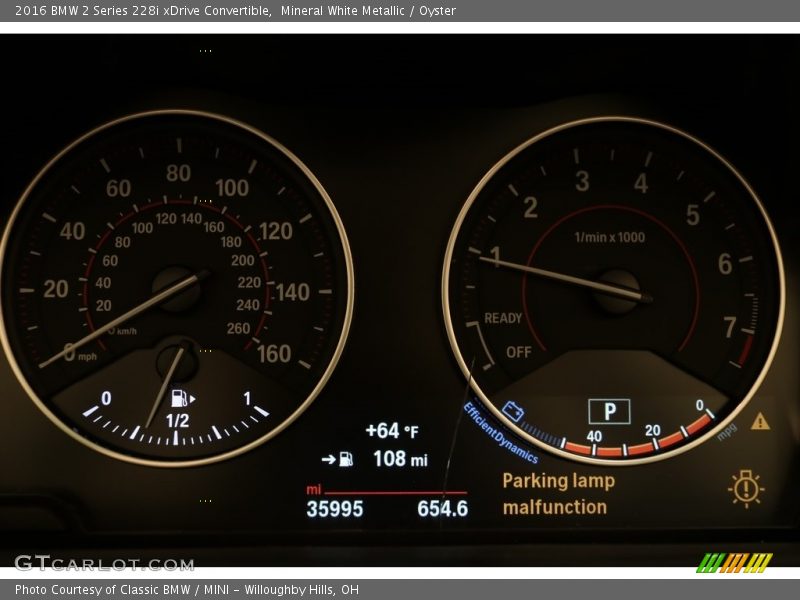Click the trip distance 654.6
The width and height of the screenshot is (800, 600).
(x=442, y=509)
